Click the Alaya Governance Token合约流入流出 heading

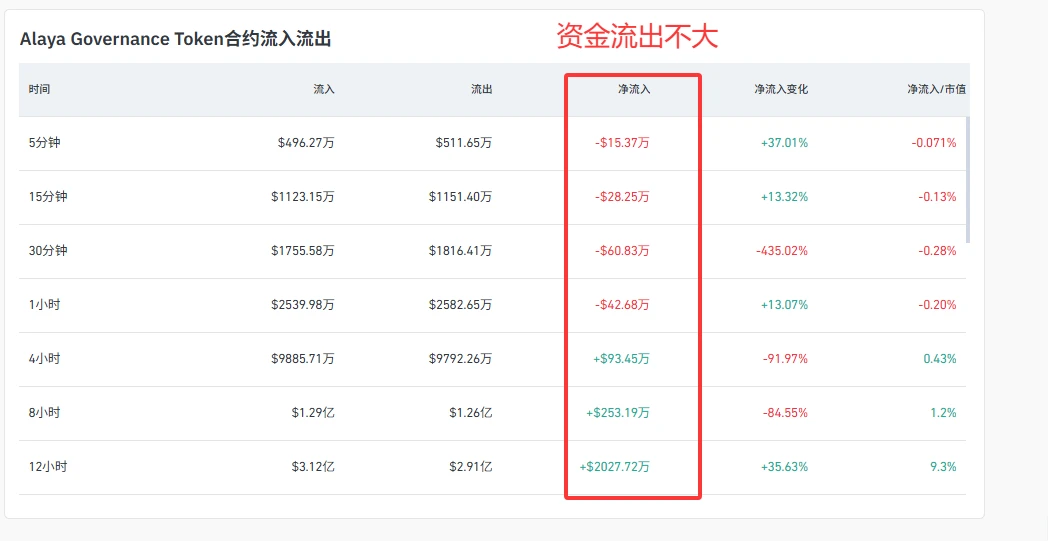tap(176, 39)
